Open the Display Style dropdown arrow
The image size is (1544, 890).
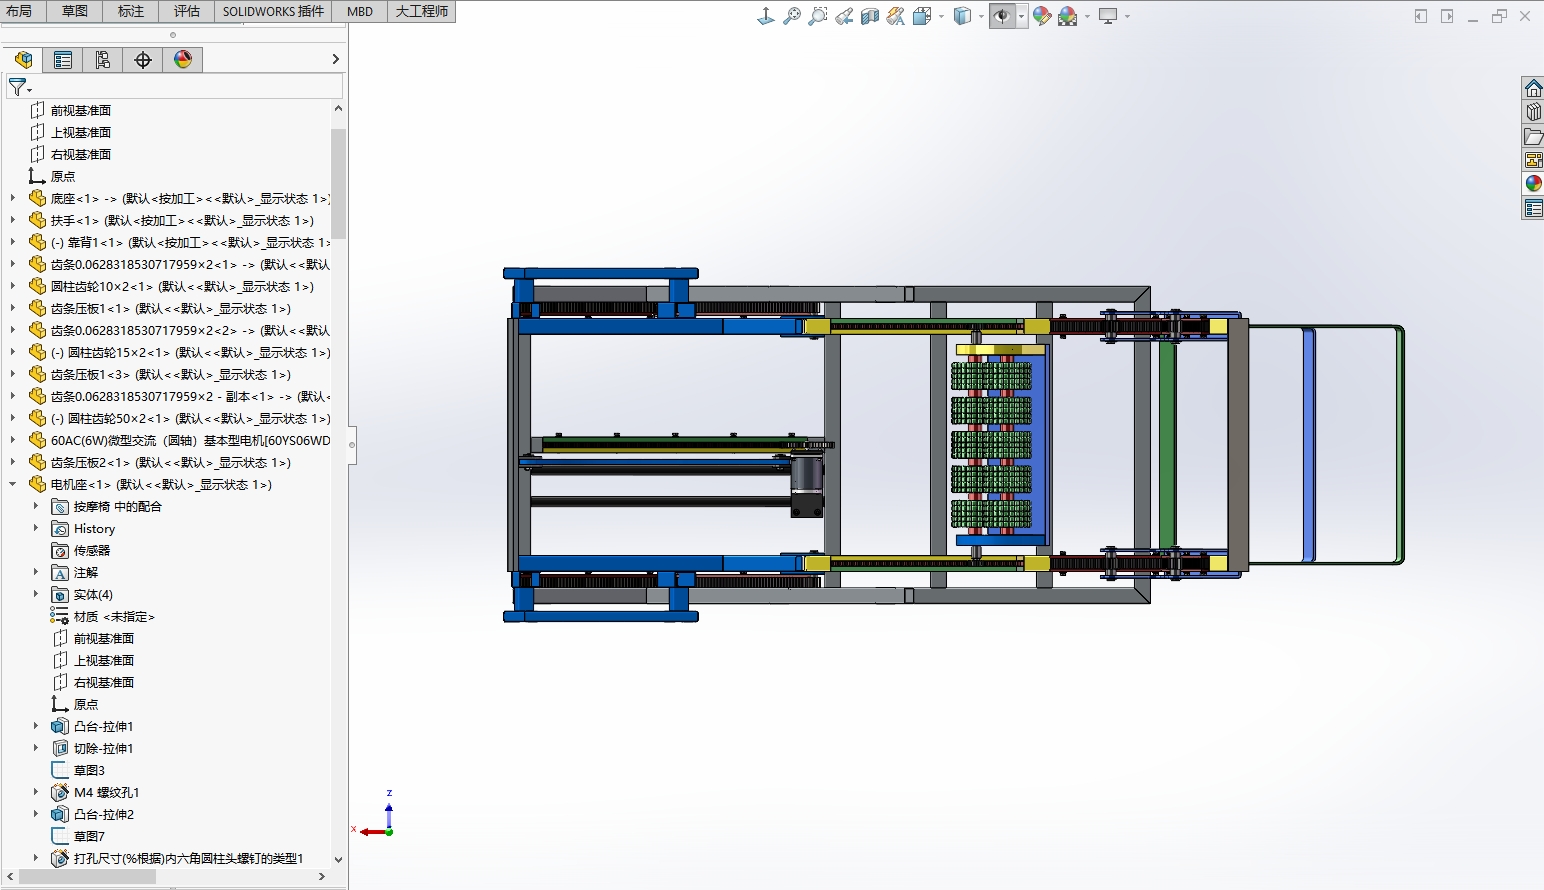981,16
